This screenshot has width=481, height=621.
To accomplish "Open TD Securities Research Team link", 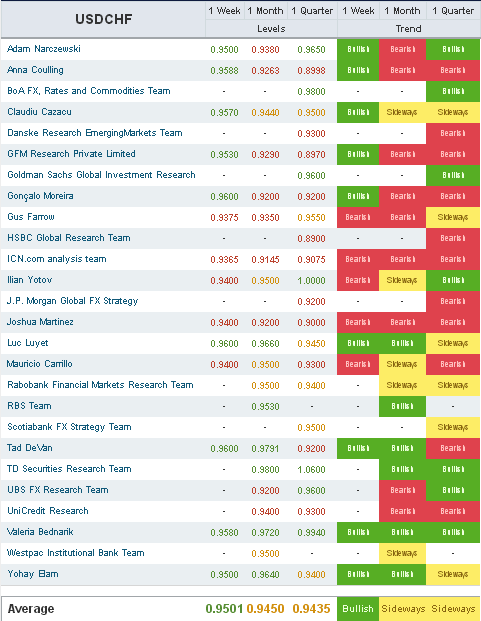I will pos(69,469).
